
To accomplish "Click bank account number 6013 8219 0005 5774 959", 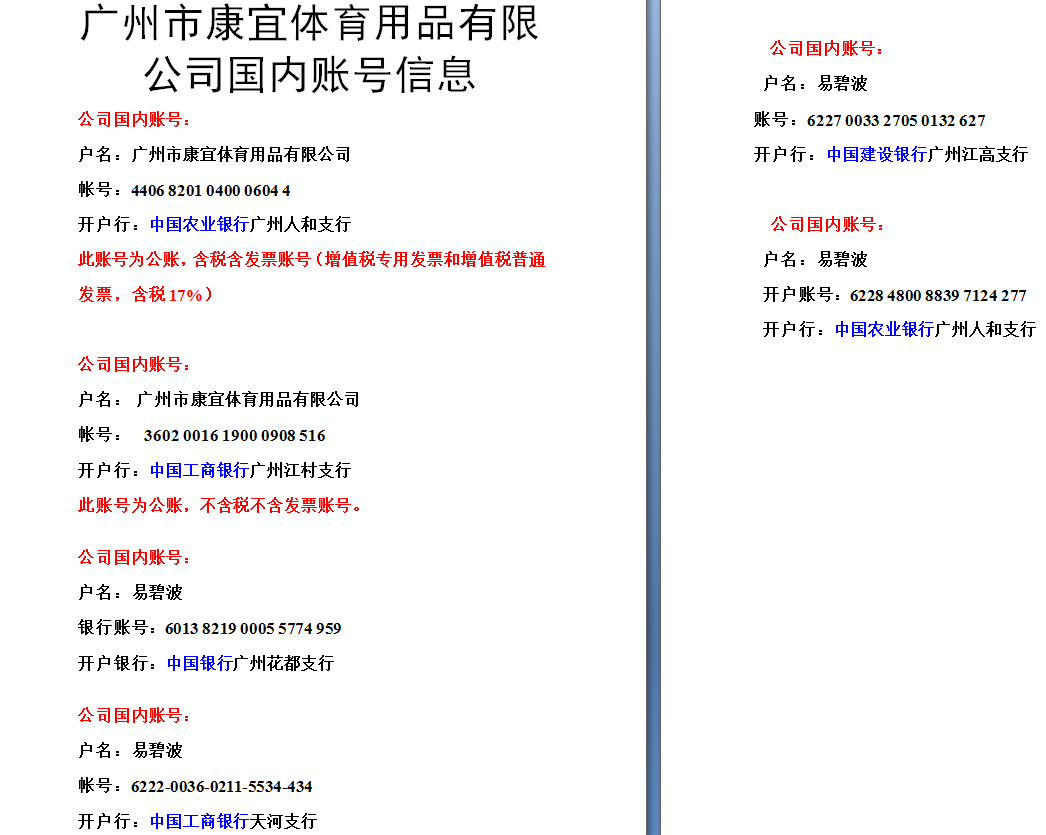I will pos(253,629).
